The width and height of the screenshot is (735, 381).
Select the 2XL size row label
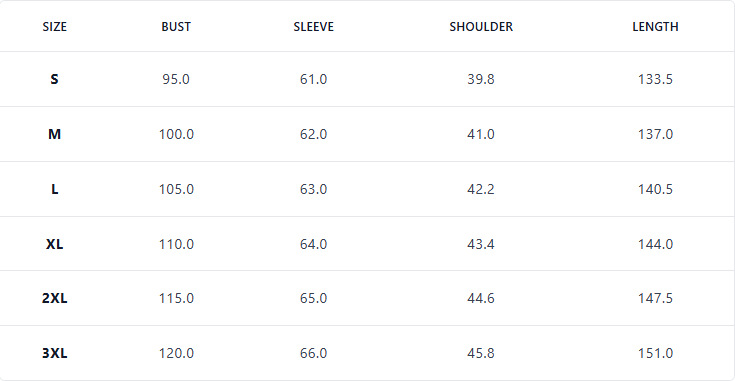click(x=54, y=298)
